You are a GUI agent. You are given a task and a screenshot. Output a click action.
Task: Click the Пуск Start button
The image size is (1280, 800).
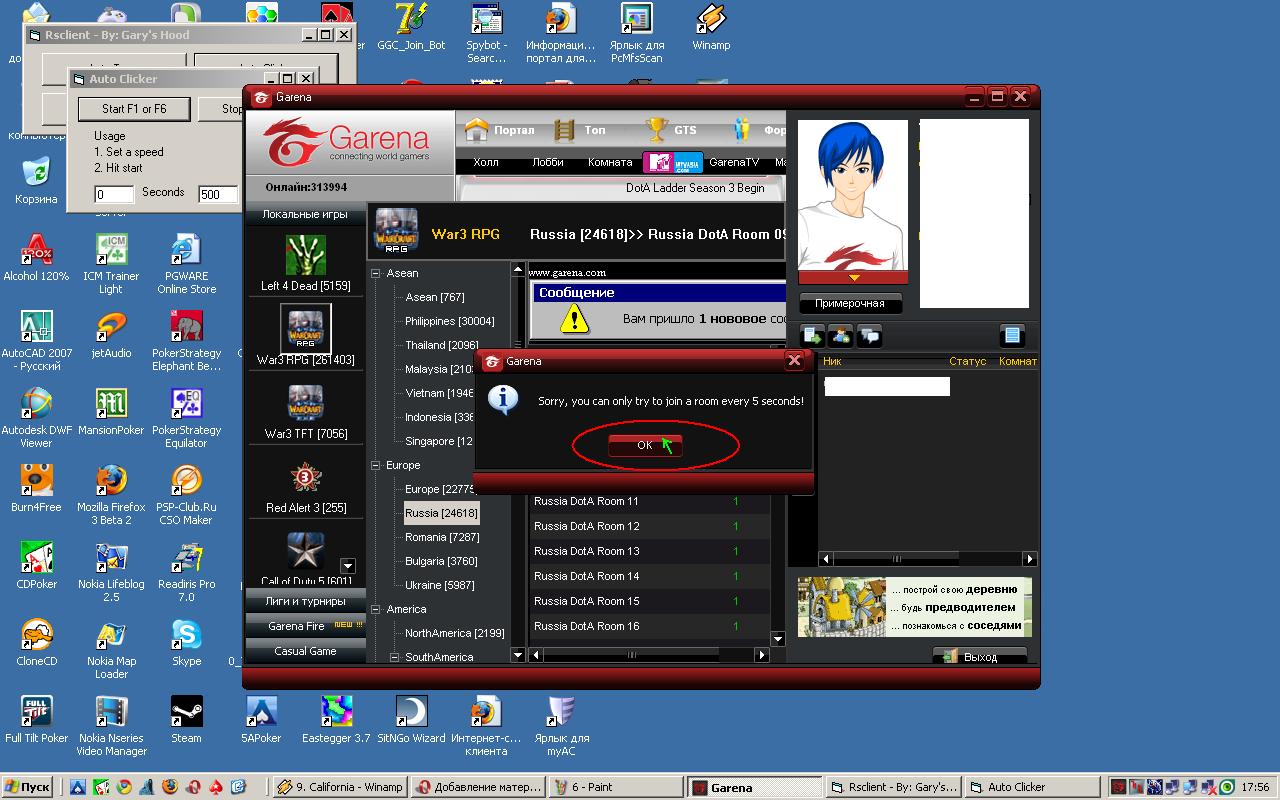pos(28,787)
